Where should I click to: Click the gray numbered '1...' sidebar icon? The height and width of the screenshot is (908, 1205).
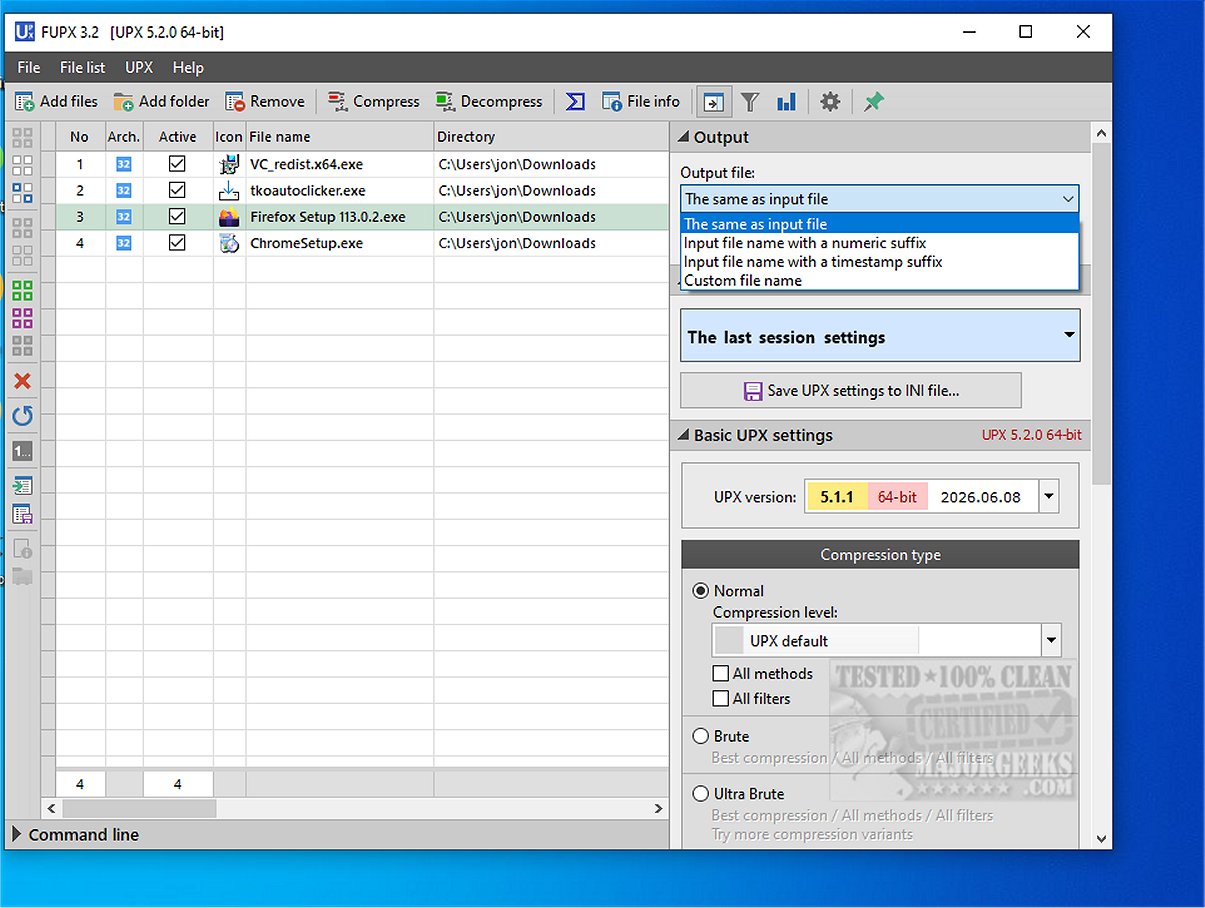[22, 451]
